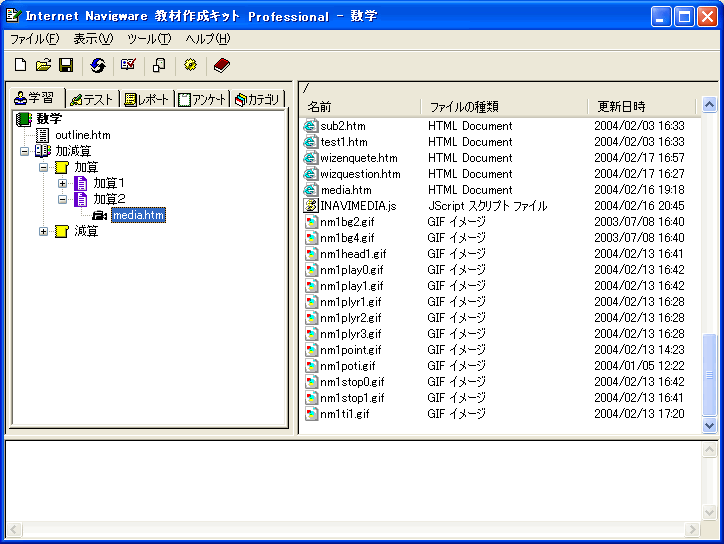Click the yellow folder icon beside 減算
The width and height of the screenshot is (724, 544).
click(62, 231)
